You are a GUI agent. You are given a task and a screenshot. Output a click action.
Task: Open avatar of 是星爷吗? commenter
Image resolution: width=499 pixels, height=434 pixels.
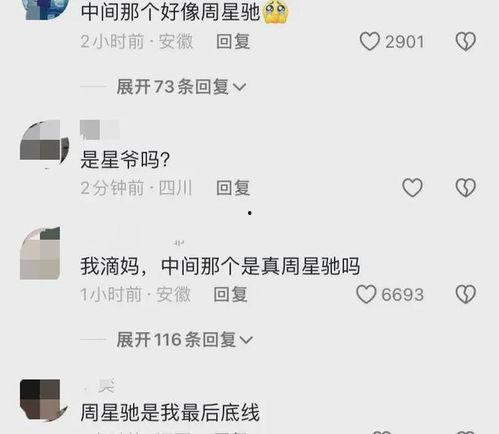44,143
